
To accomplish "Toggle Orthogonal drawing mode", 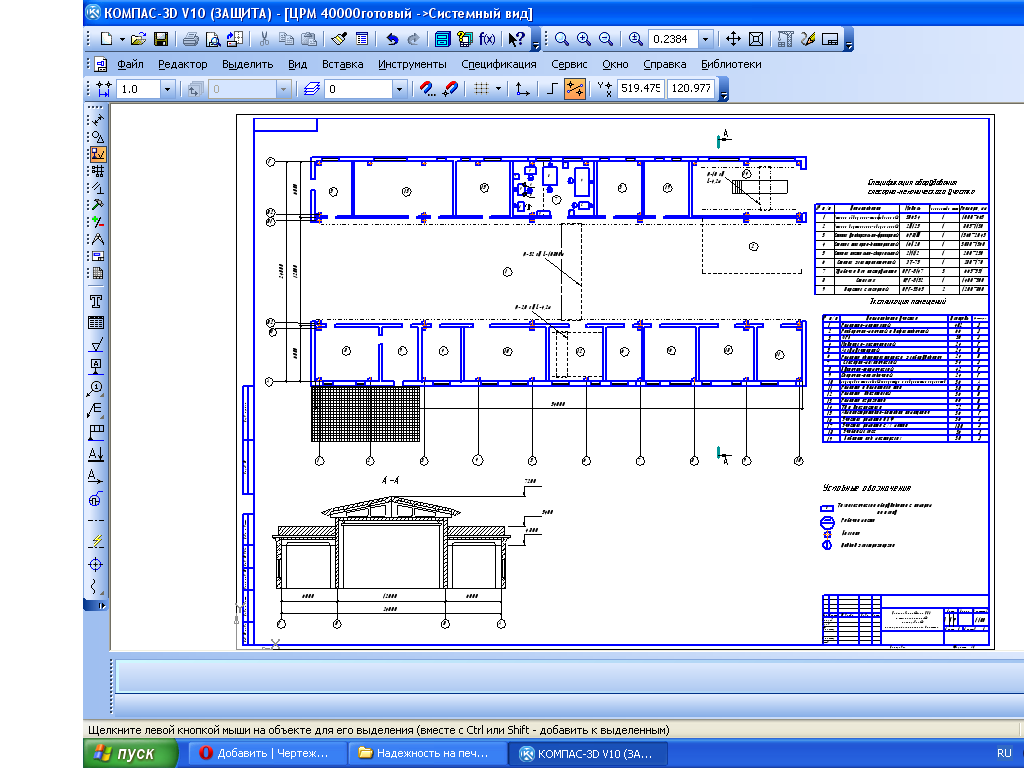I will tap(552, 89).
